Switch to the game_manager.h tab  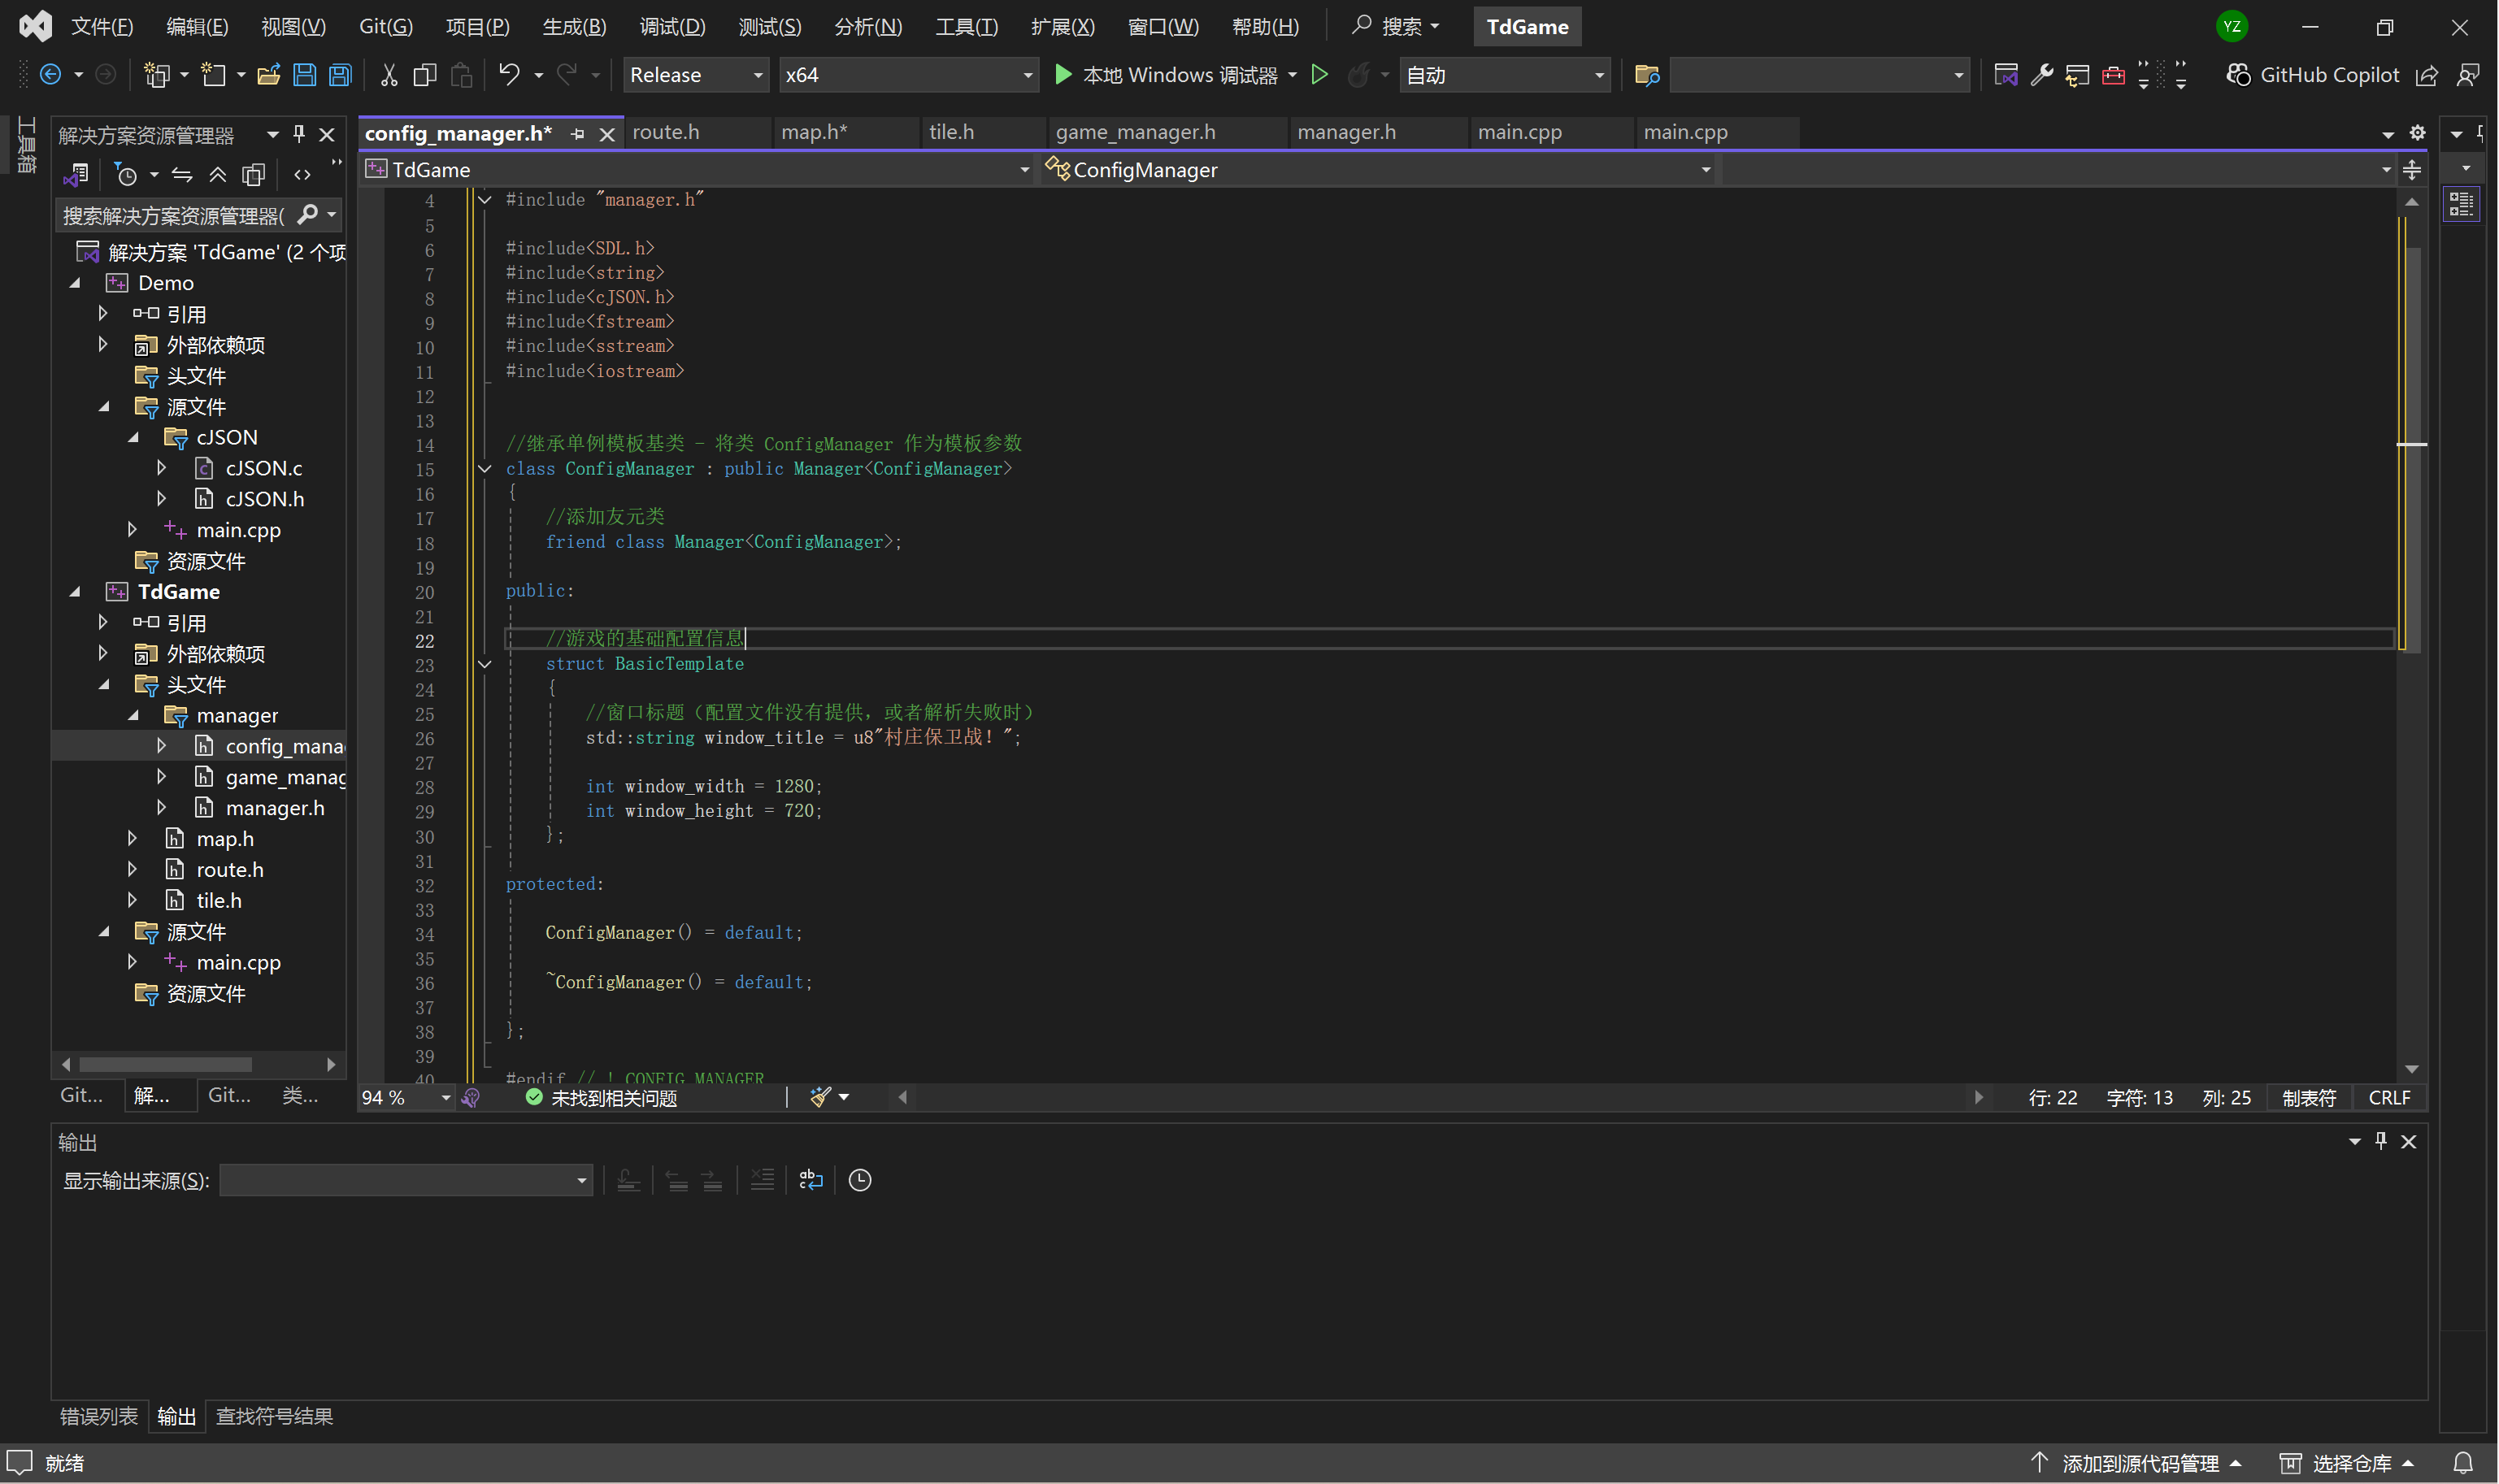(x=1135, y=132)
